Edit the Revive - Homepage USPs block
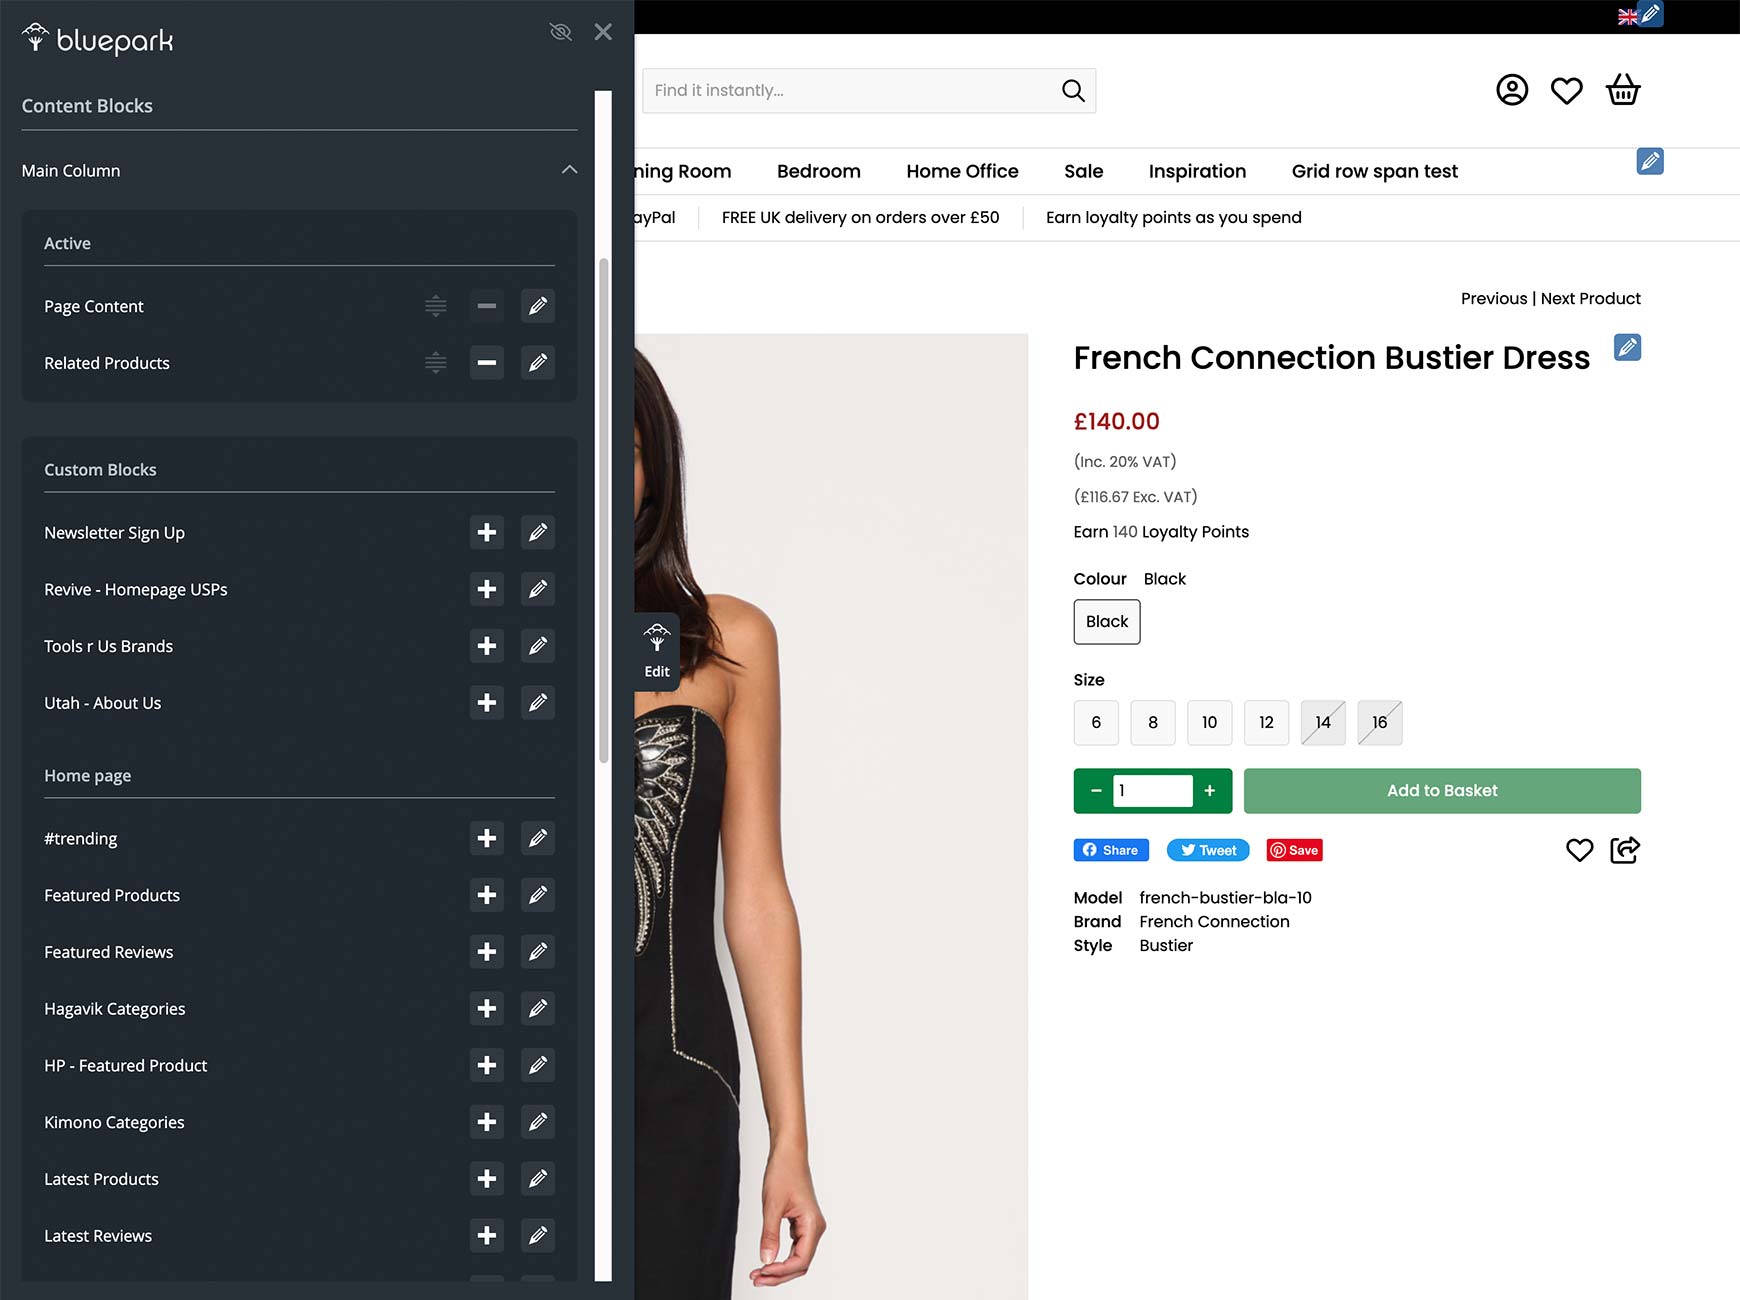 coord(538,590)
